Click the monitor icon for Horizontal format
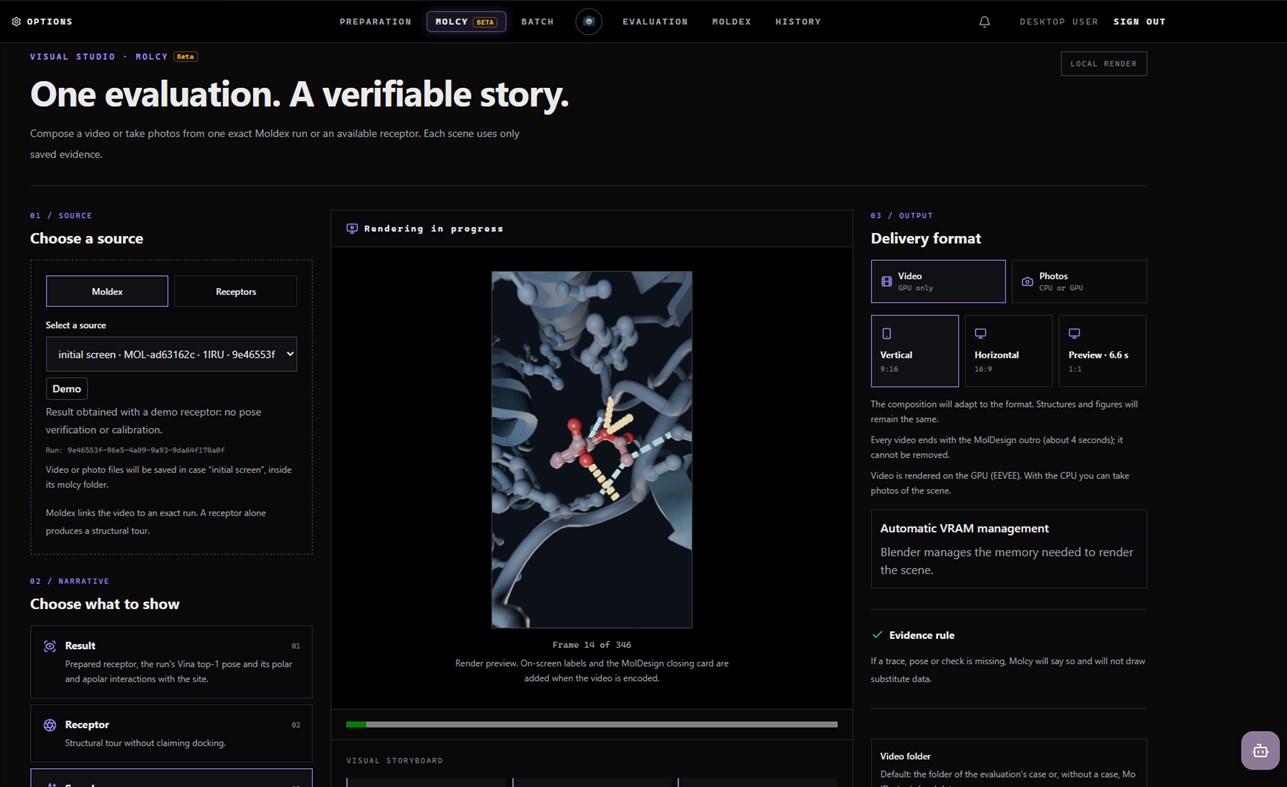This screenshot has height=787, width=1287. (x=980, y=333)
